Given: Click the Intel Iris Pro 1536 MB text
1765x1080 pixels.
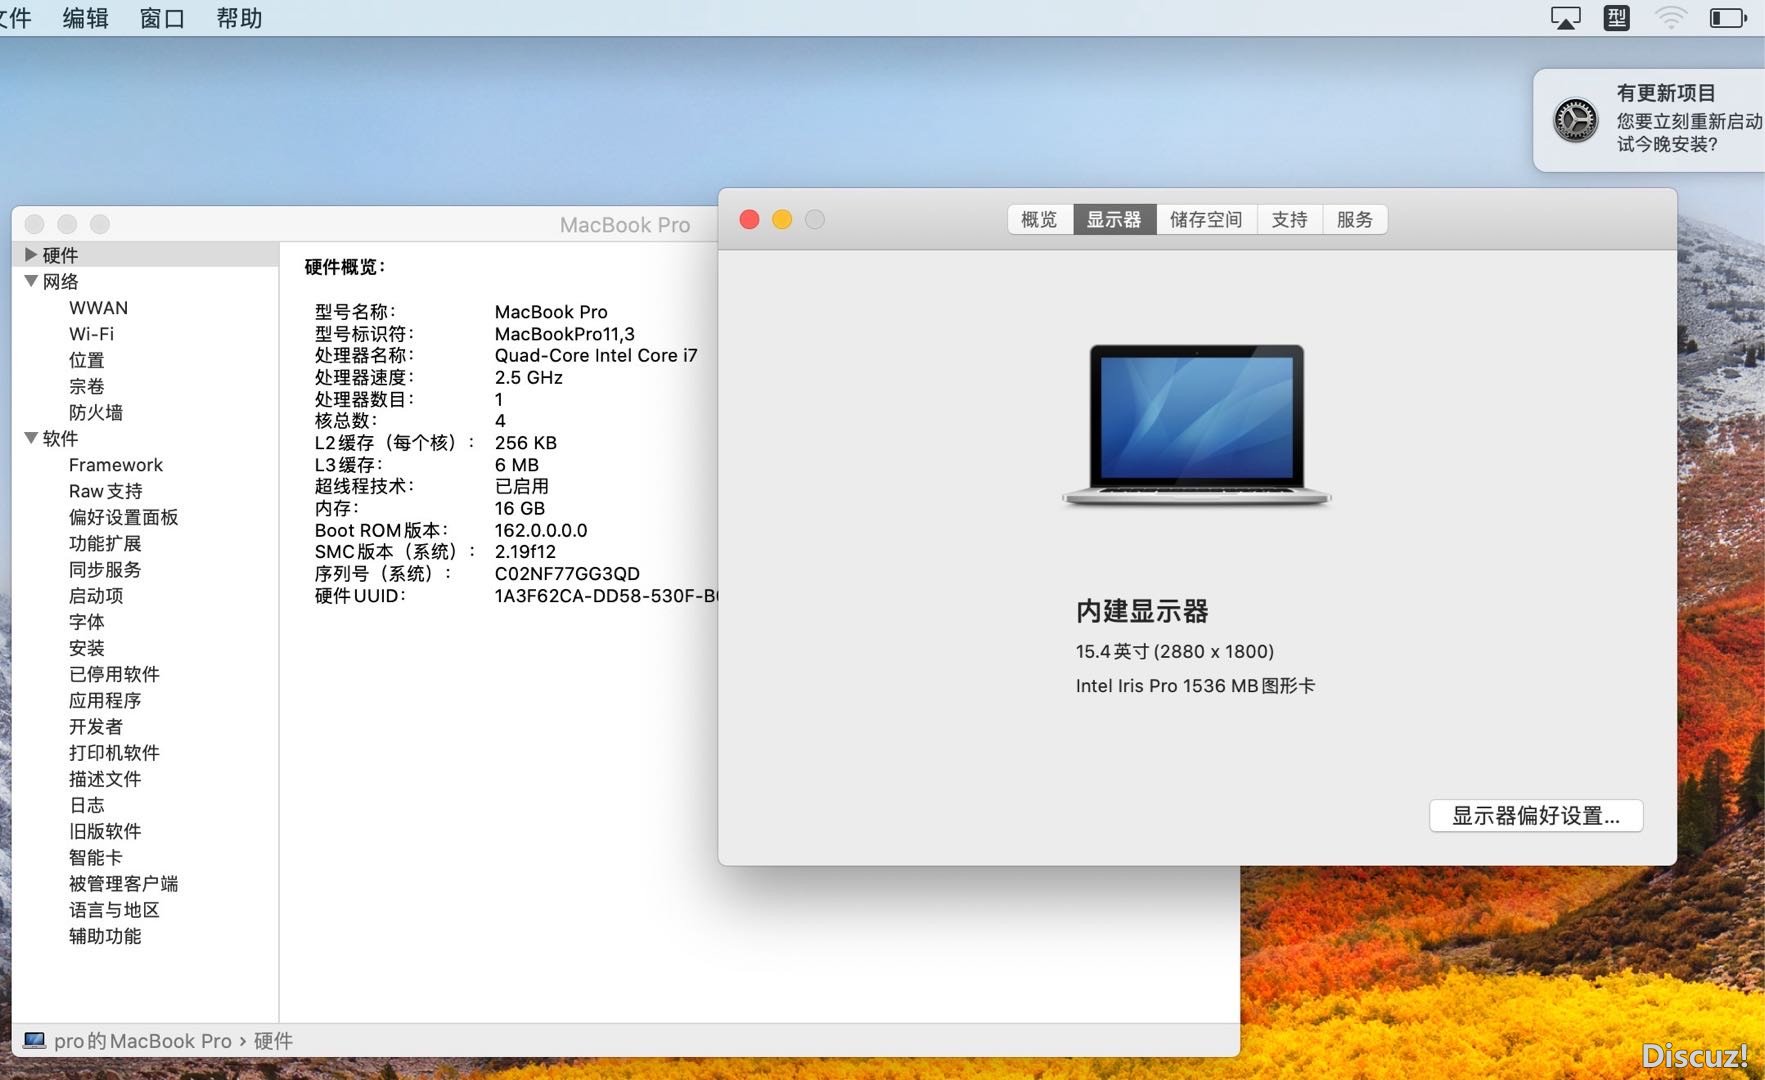Looking at the screenshot, I should [x=1195, y=686].
